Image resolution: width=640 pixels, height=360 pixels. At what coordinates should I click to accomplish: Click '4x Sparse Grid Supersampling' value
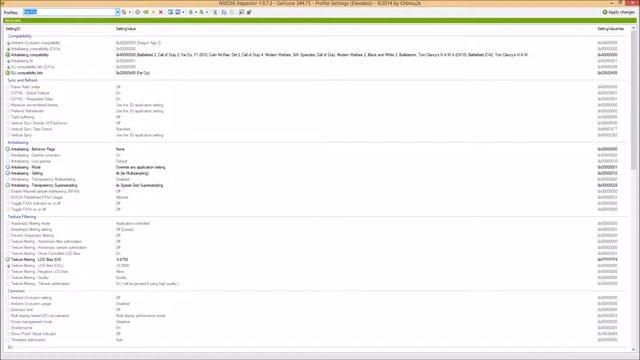(x=139, y=185)
